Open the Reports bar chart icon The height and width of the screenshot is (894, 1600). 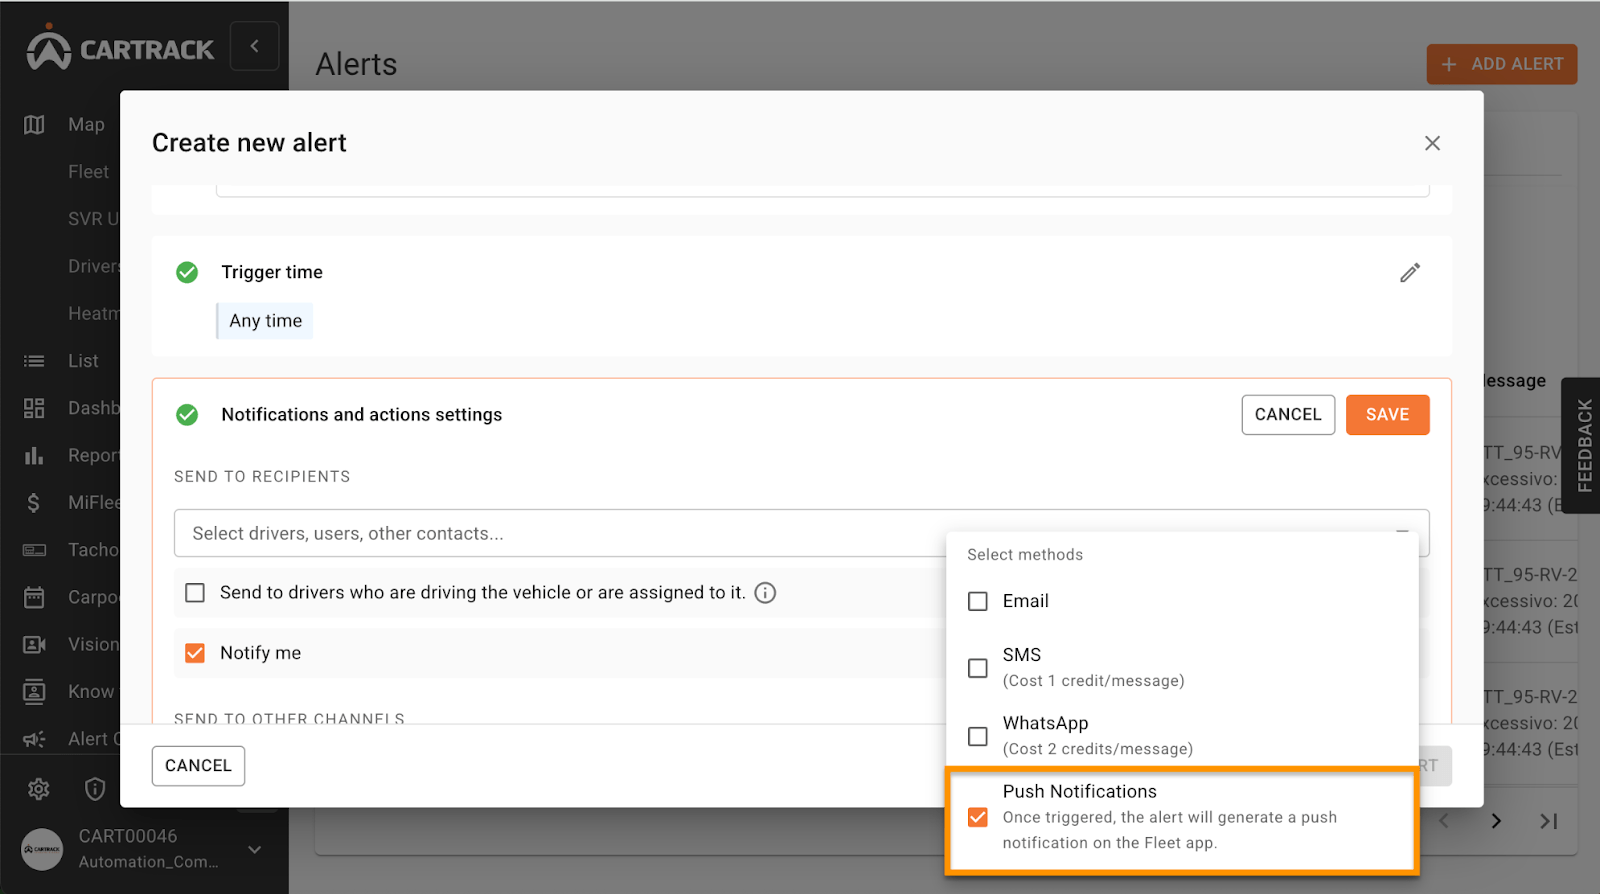pyautogui.click(x=34, y=455)
